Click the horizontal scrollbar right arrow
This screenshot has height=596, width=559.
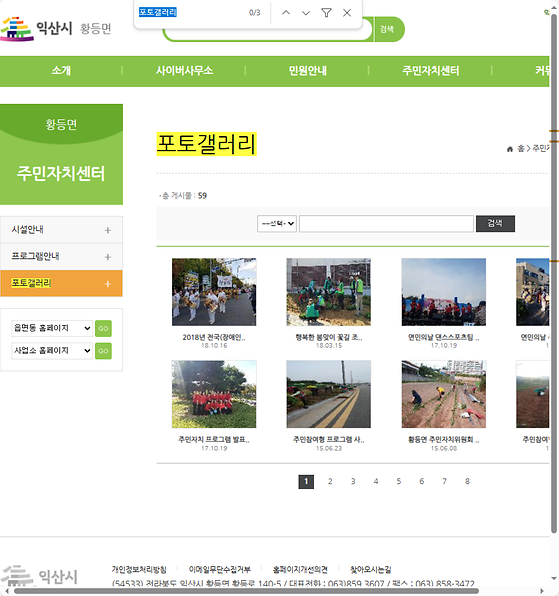pyautogui.click(x=542, y=591)
